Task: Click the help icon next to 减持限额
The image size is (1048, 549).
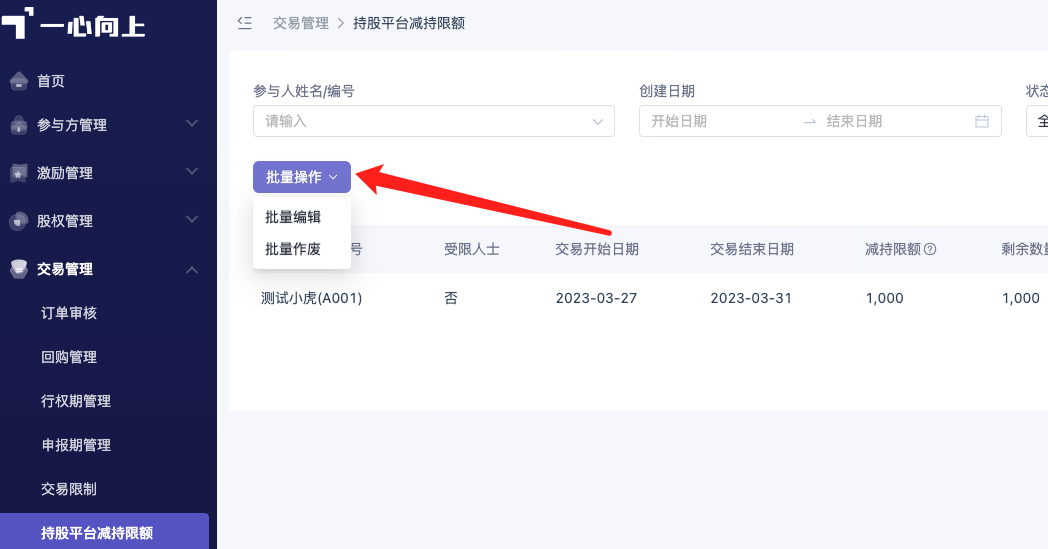Action: (x=930, y=249)
